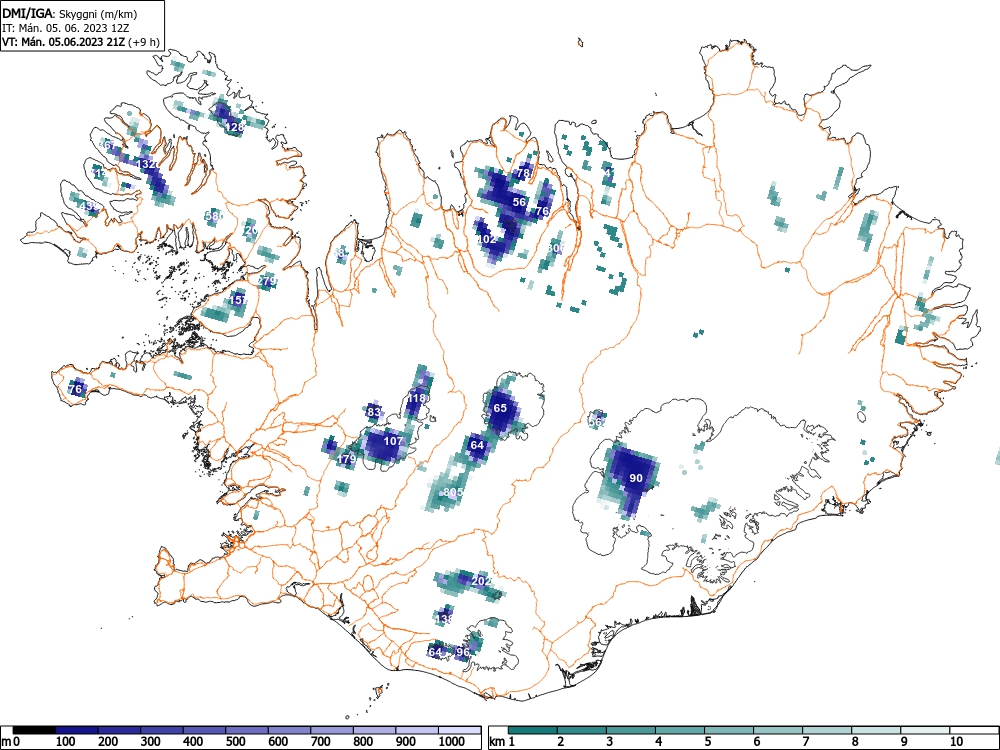The height and width of the screenshot is (750, 1000).
Task: Click the '102' visibility value on the map
Action: 487,240
